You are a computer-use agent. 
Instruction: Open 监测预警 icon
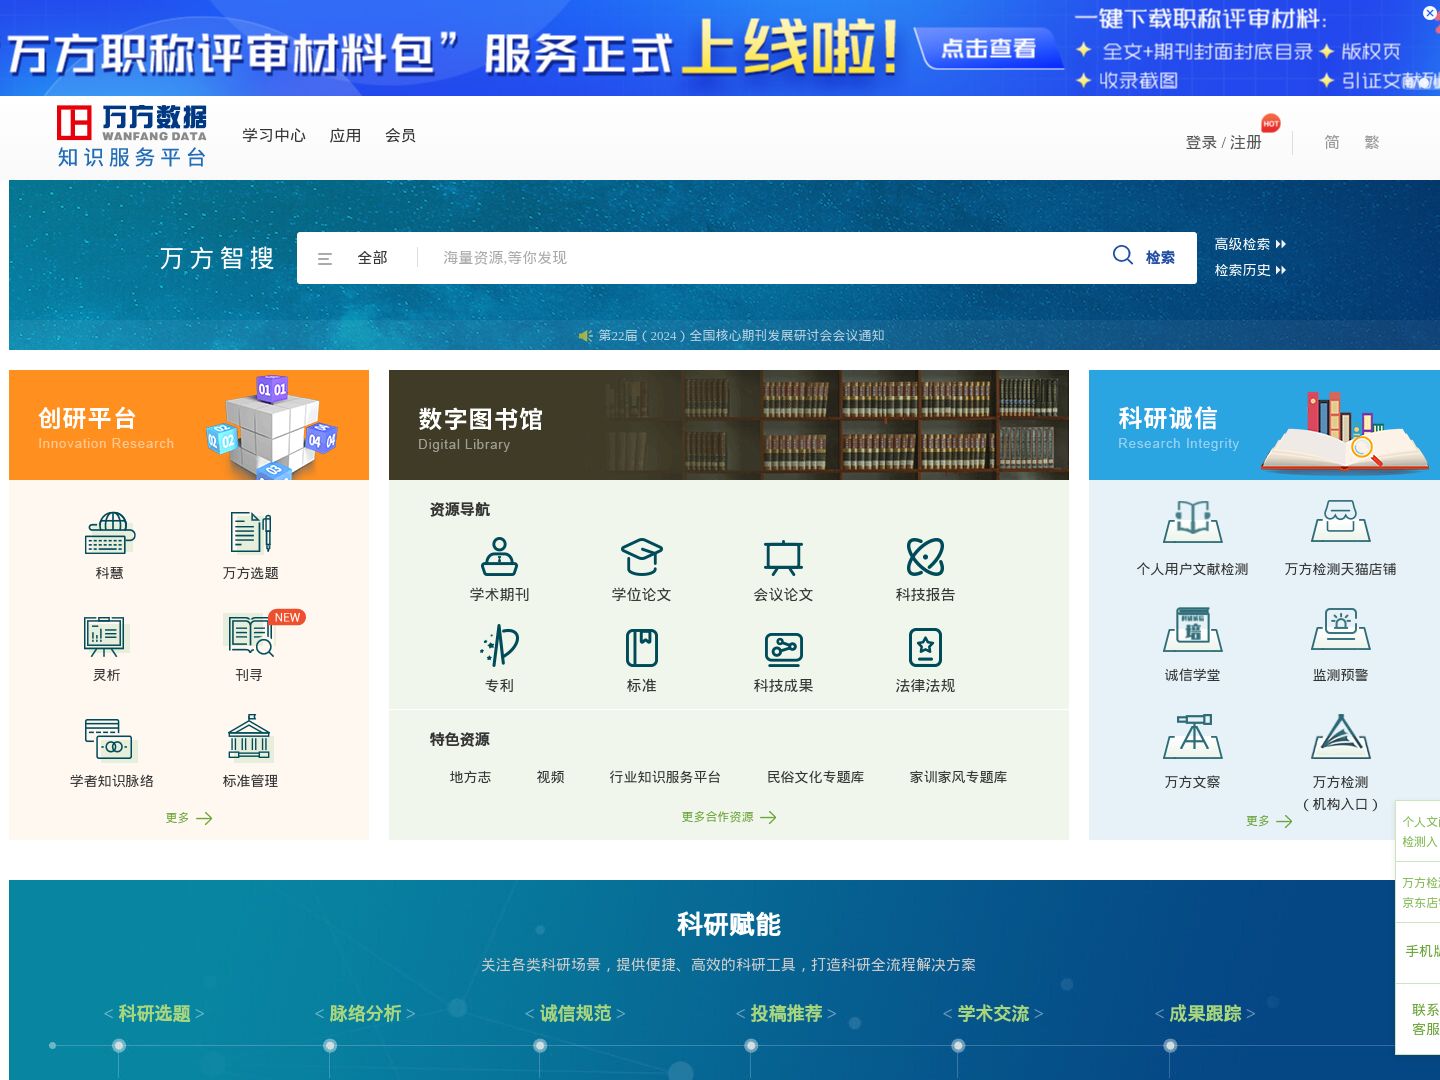pyautogui.click(x=1340, y=629)
